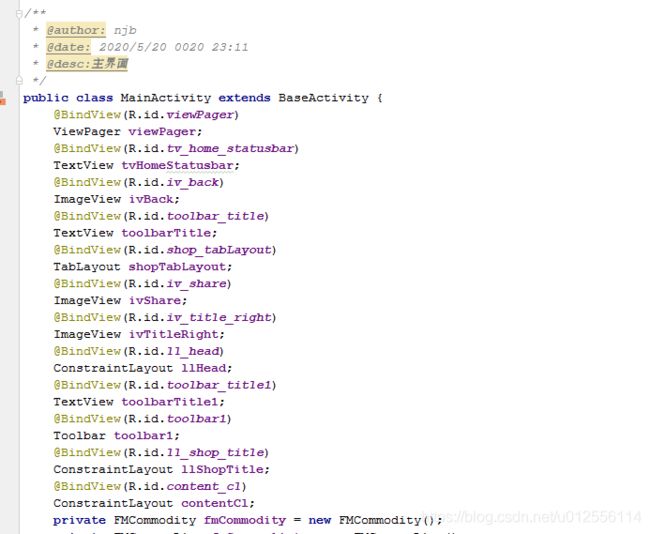Viewport: 650px width, 534px height.
Task: Click the ivTitleRight field name
Action: (174, 334)
